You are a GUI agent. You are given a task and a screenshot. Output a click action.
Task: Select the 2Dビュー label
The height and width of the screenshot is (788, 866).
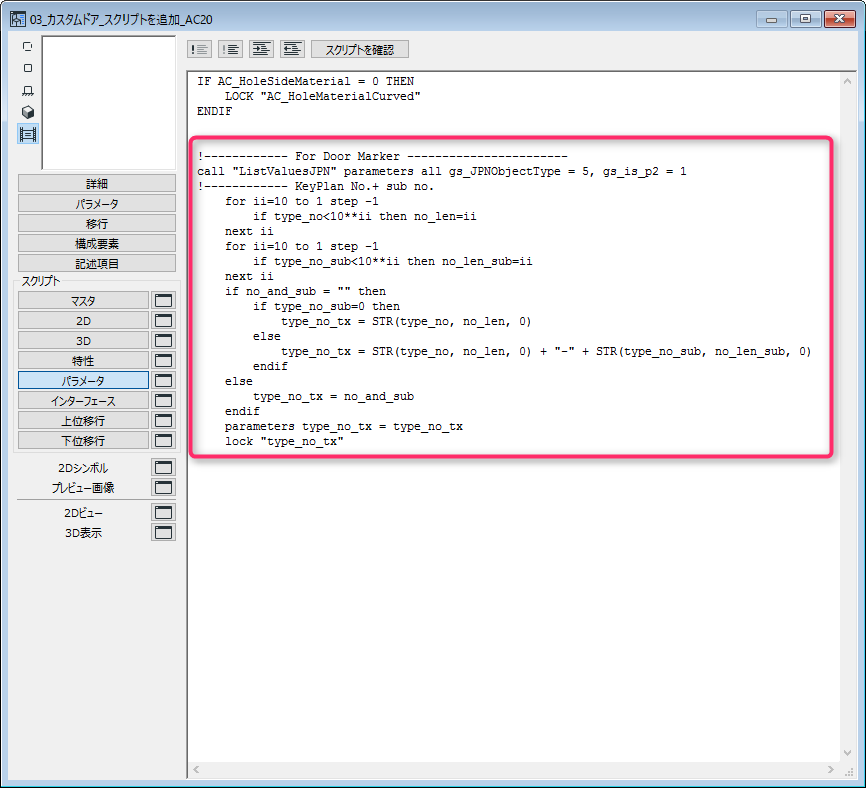(x=83, y=513)
